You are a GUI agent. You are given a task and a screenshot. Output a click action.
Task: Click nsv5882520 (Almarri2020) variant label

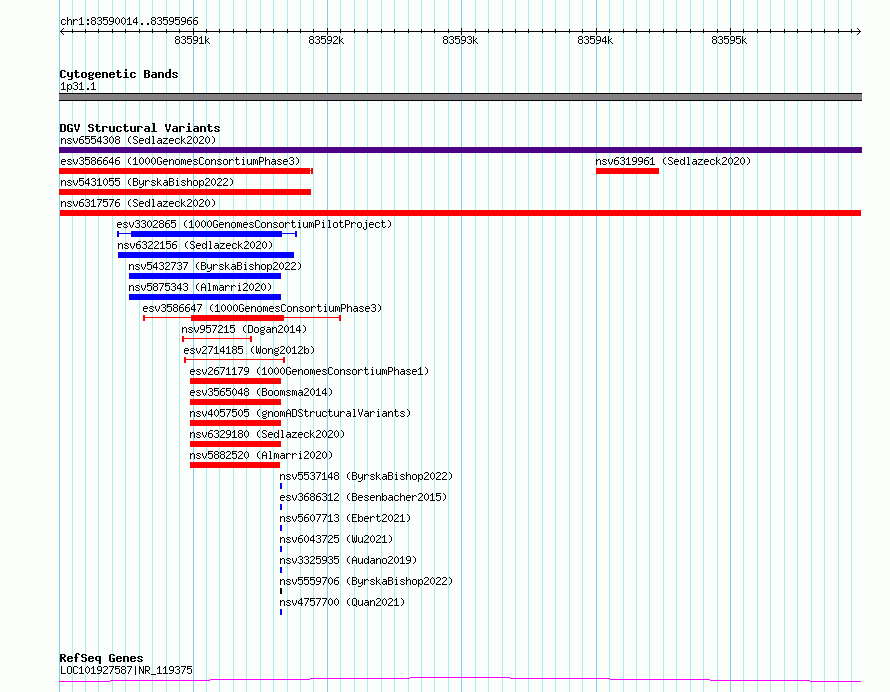261,455
